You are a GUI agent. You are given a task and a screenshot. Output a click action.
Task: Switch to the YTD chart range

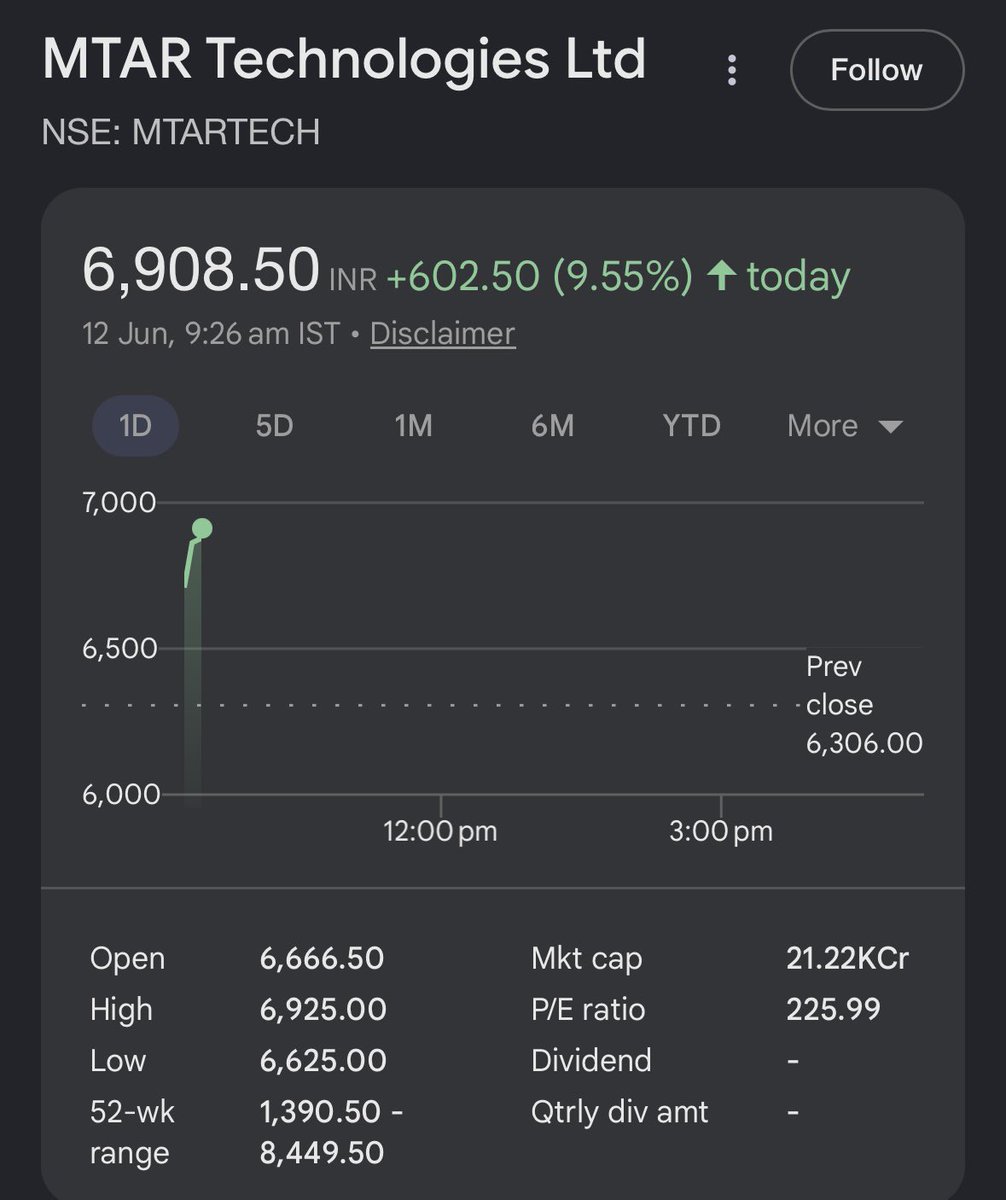(x=691, y=426)
